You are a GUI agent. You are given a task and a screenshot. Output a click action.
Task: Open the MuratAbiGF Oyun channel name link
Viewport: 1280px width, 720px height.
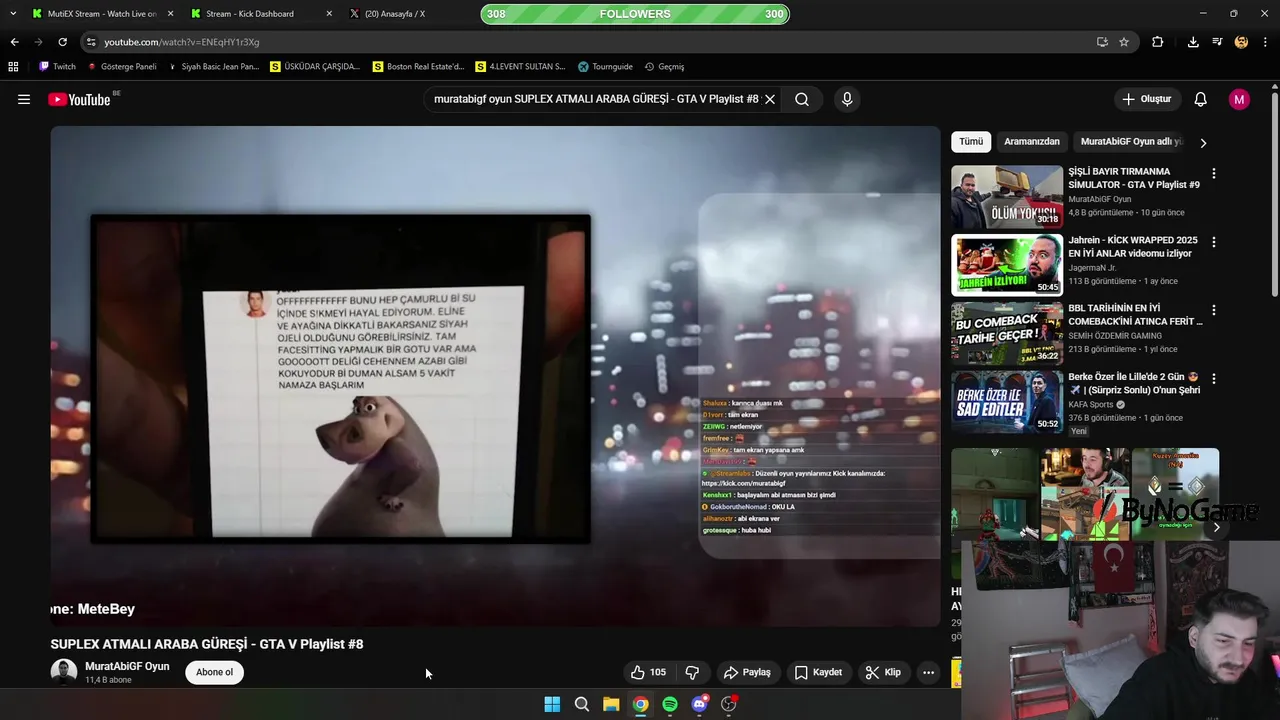127,666
